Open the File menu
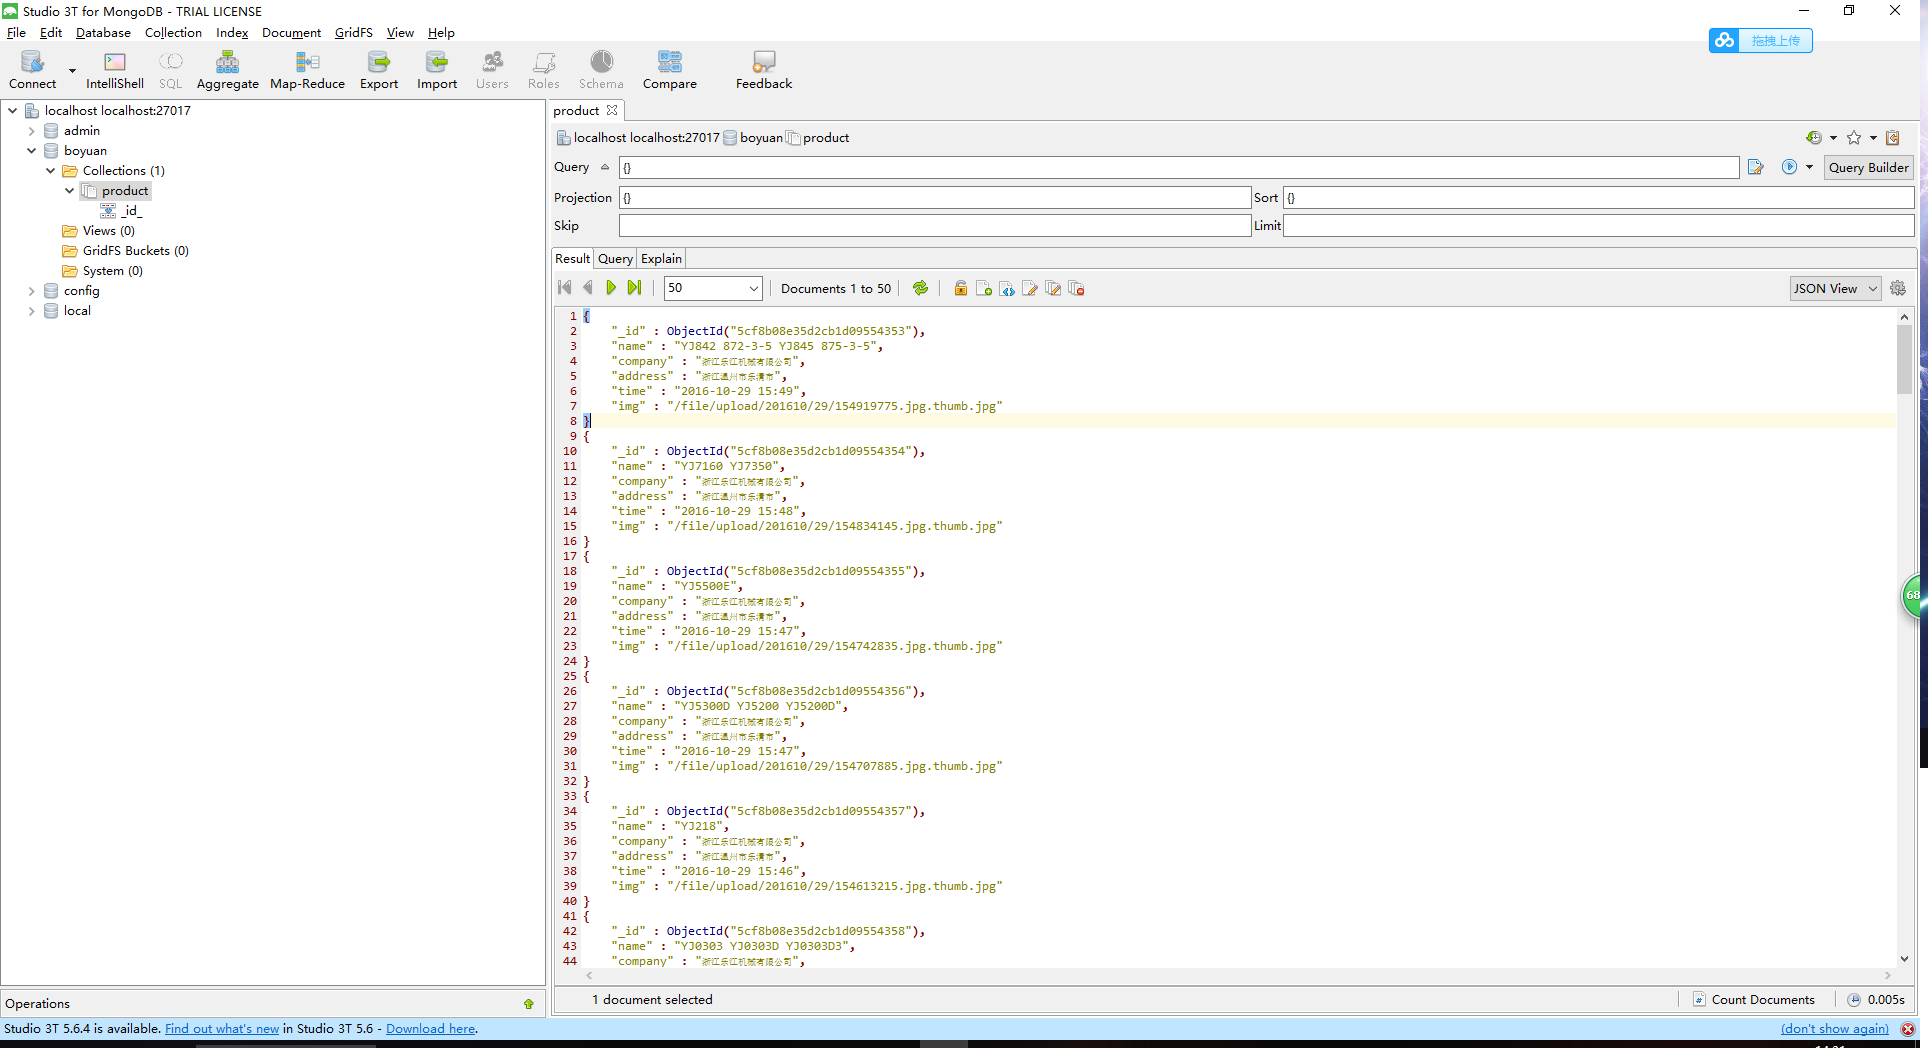This screenshot has height=1048, width=1928. click(16, 32)
